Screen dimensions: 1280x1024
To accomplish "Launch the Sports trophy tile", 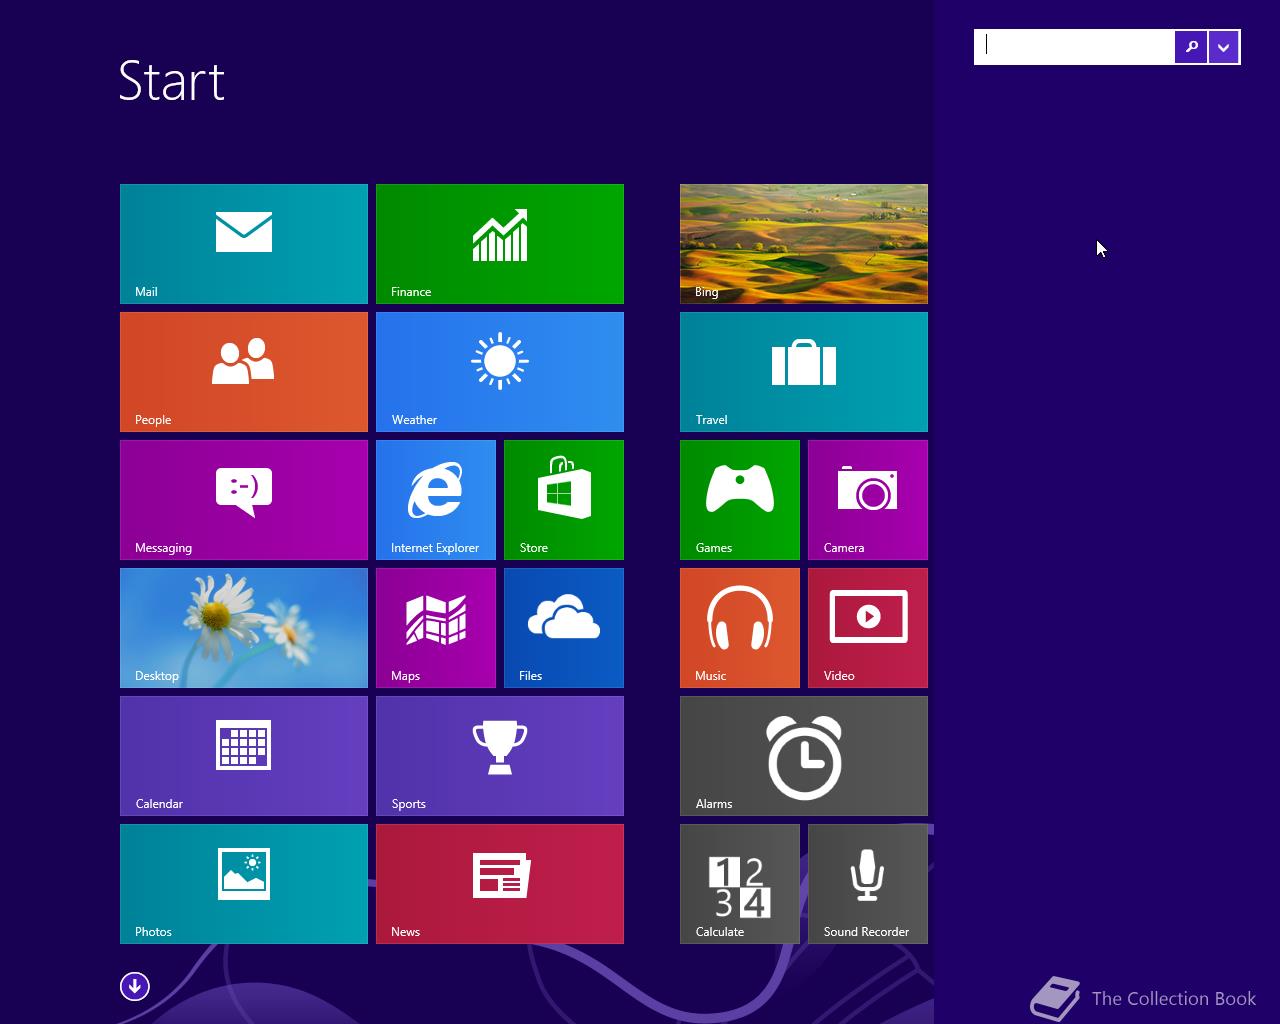I will click(x=500, y=756).
